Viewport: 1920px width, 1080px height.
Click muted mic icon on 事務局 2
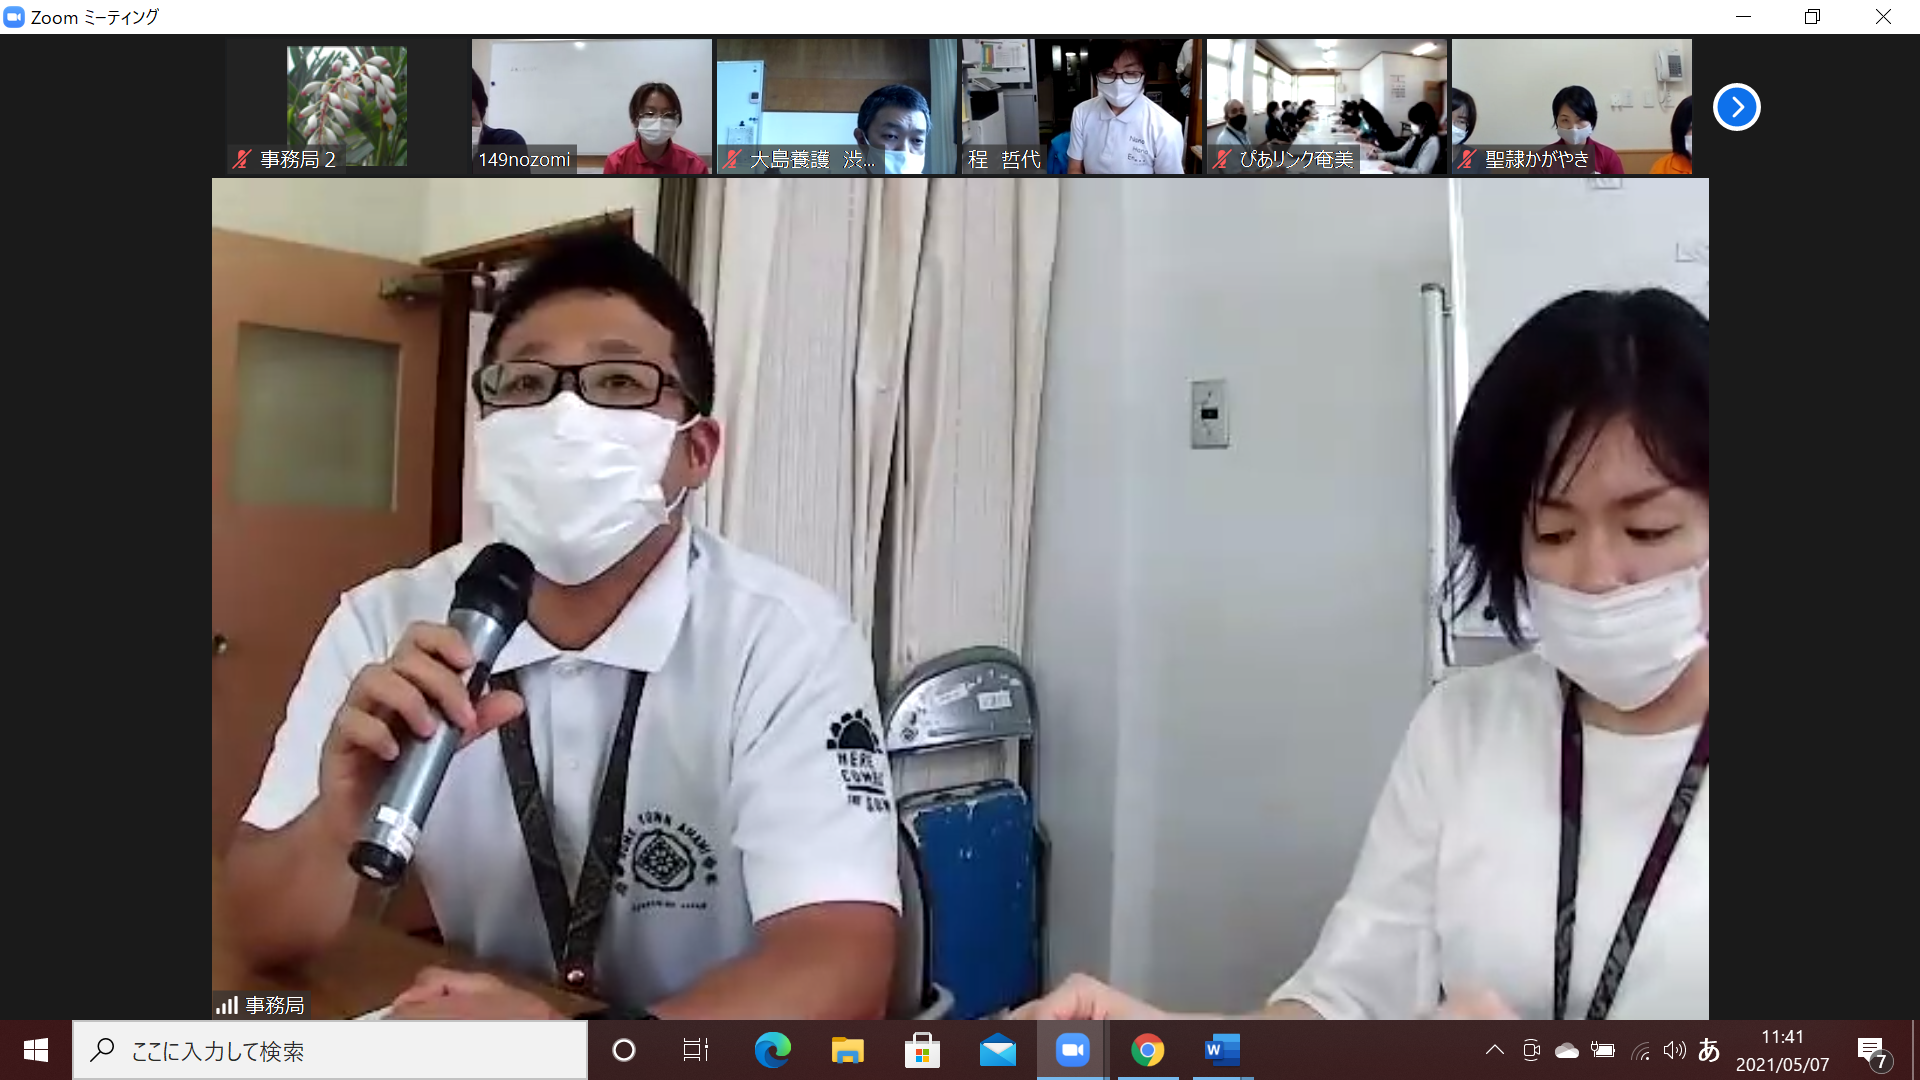pyautogui.click(x=242, y=159)
